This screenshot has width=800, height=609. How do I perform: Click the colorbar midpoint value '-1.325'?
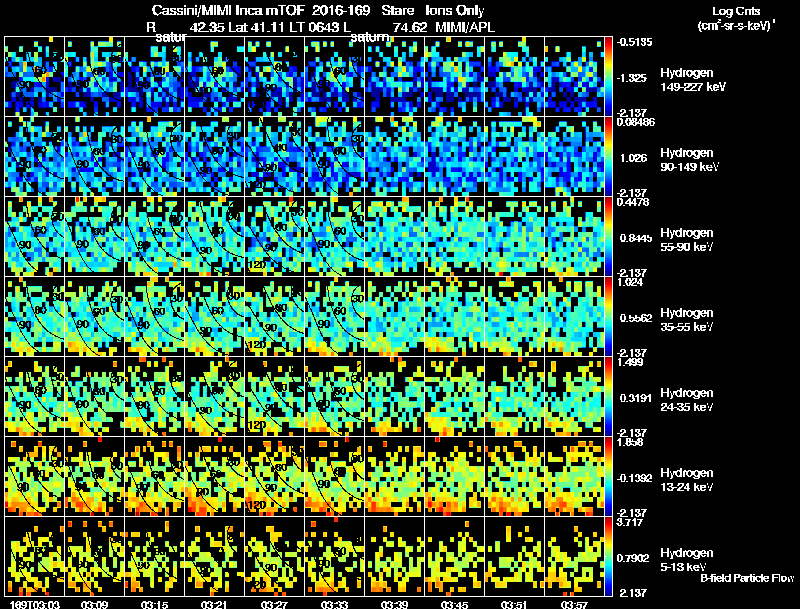pos(632,78)
